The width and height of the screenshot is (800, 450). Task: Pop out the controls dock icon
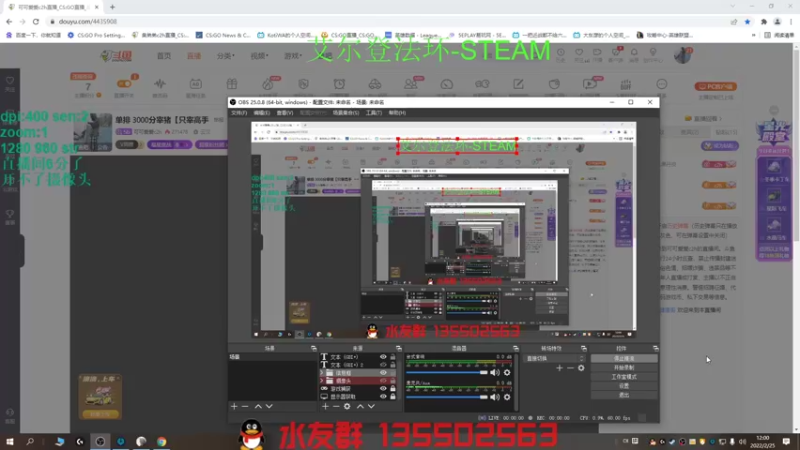[656, 348]
